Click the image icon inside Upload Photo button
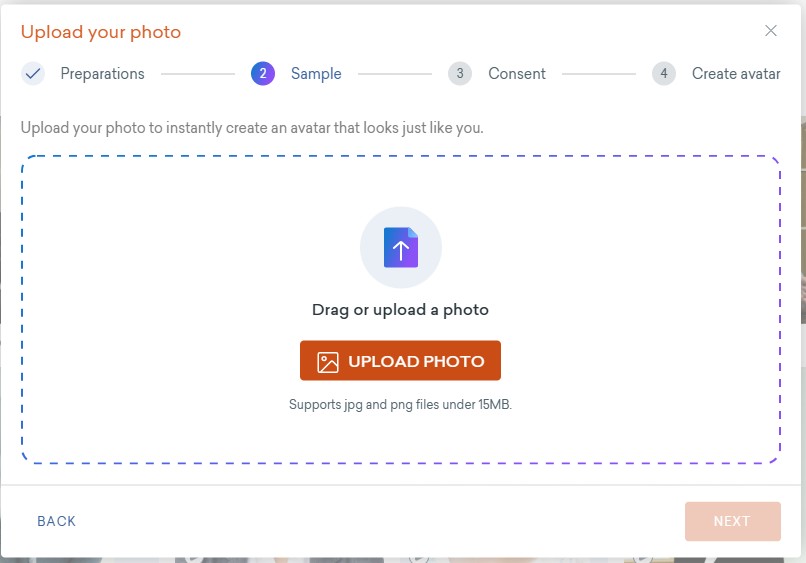The height and width of the screenshot is (563, 806). (x=328, y=362)
